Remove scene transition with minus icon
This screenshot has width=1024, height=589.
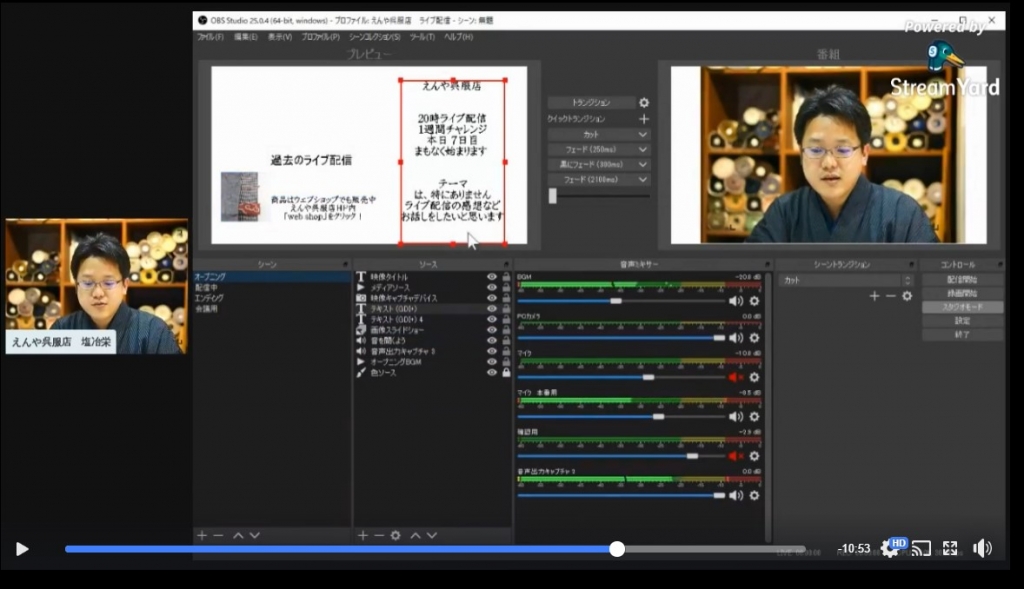tap(891, 296)
